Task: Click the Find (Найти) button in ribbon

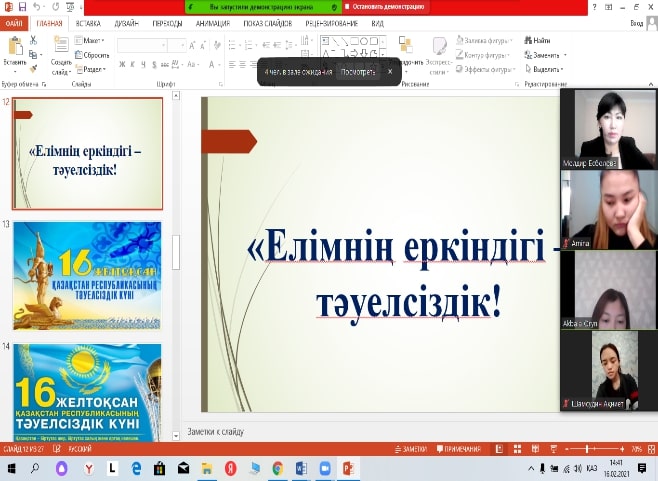Action: pos(541,40)
